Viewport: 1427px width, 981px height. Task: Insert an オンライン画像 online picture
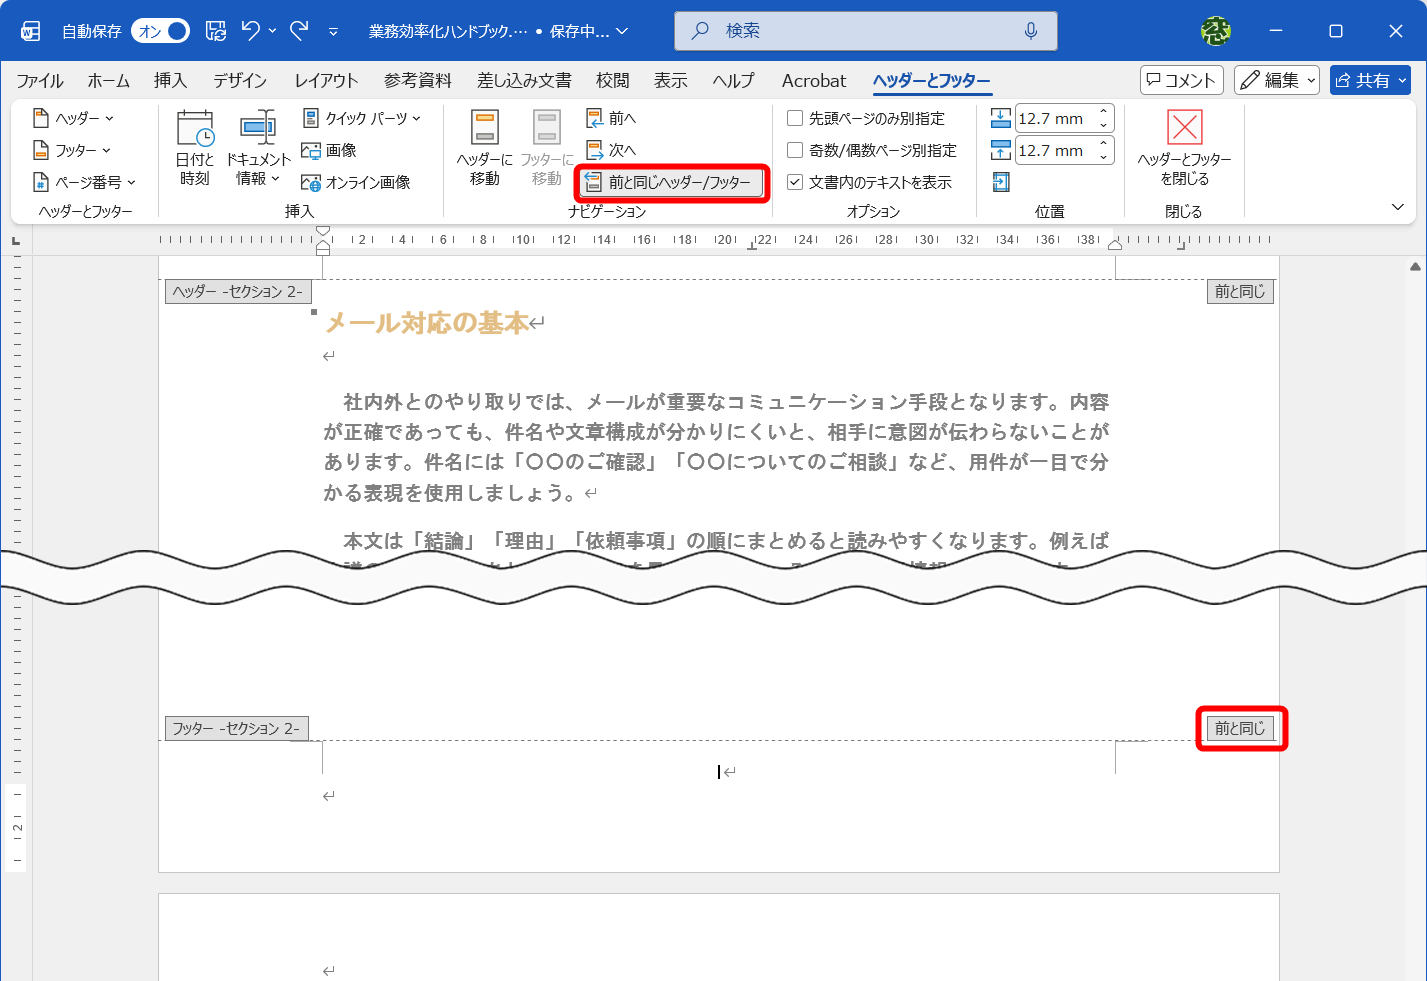tap(356, 182)
